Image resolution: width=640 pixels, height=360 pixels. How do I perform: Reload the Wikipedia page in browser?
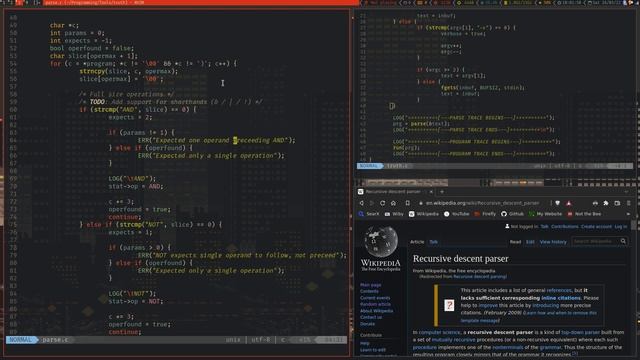(x=382, y=203)
